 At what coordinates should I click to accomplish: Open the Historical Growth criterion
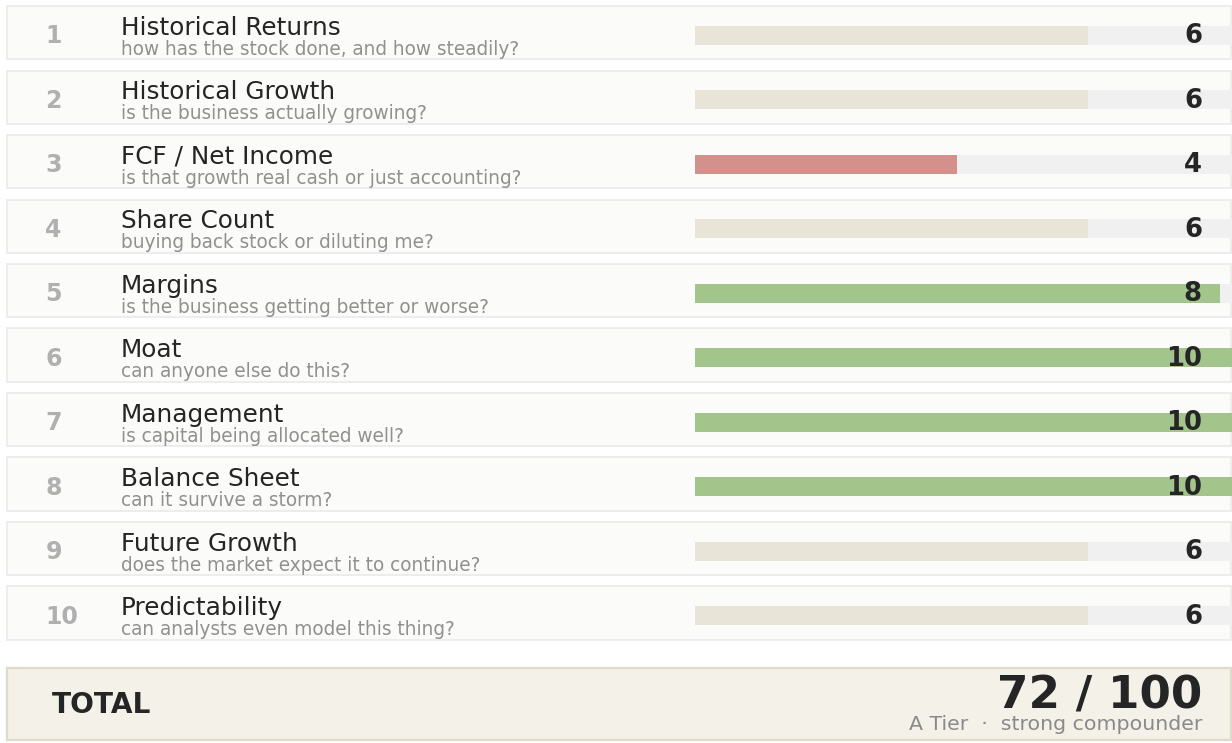[x=619, y=98]
